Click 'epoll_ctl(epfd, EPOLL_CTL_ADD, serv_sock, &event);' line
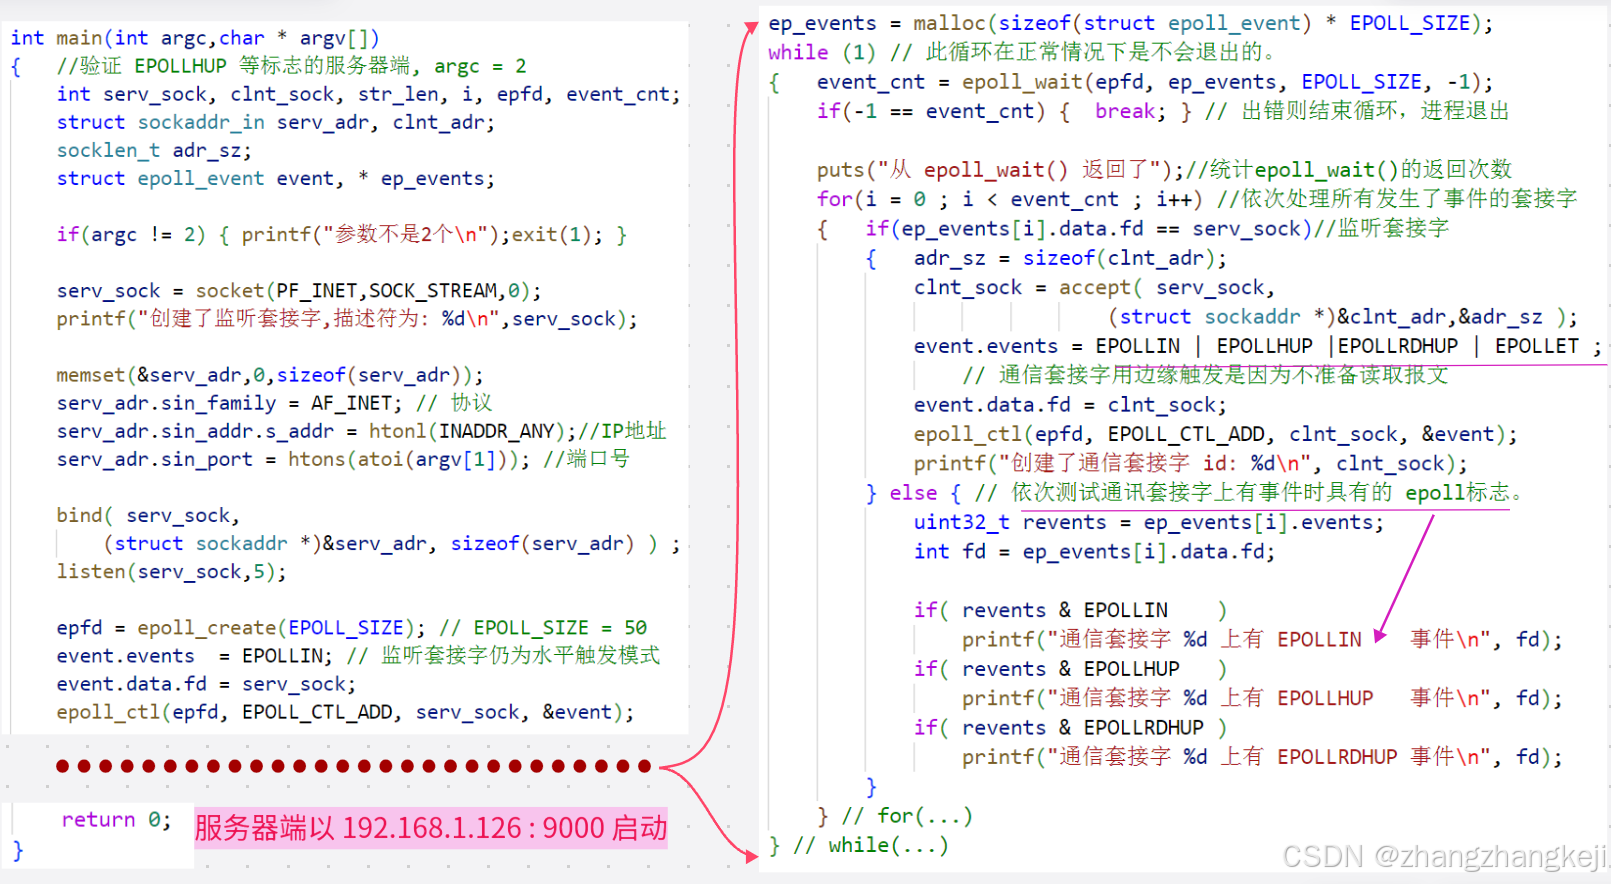The width and height of the screenshot is (1611, 884). click(x=345, y=711)
